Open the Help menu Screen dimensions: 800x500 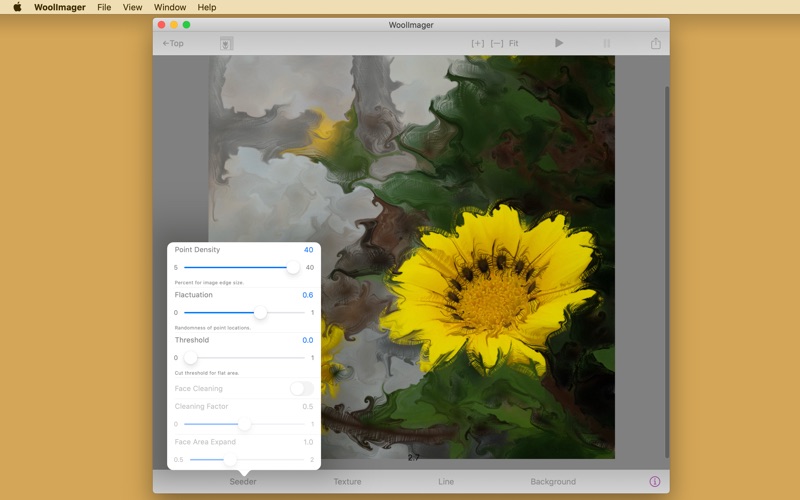[207, 7]
